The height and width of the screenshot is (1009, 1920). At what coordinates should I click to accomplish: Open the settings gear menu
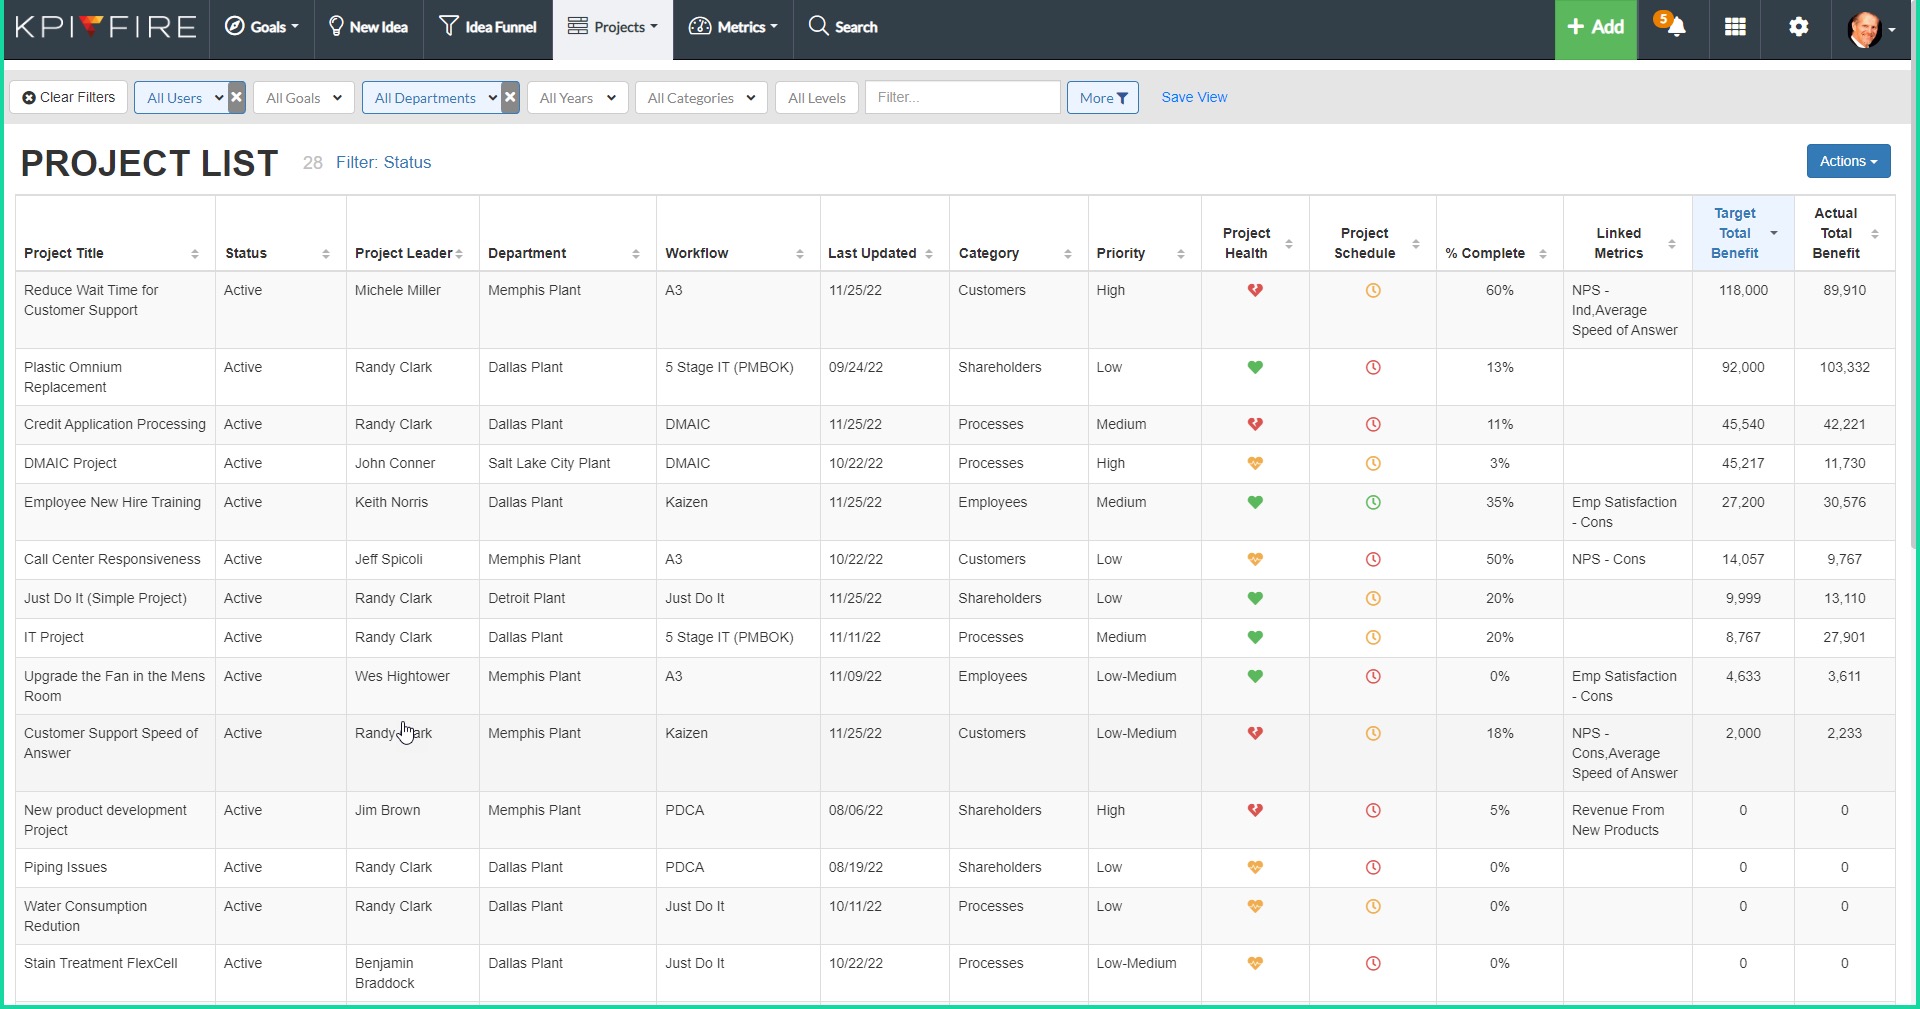click(1798, 27)
